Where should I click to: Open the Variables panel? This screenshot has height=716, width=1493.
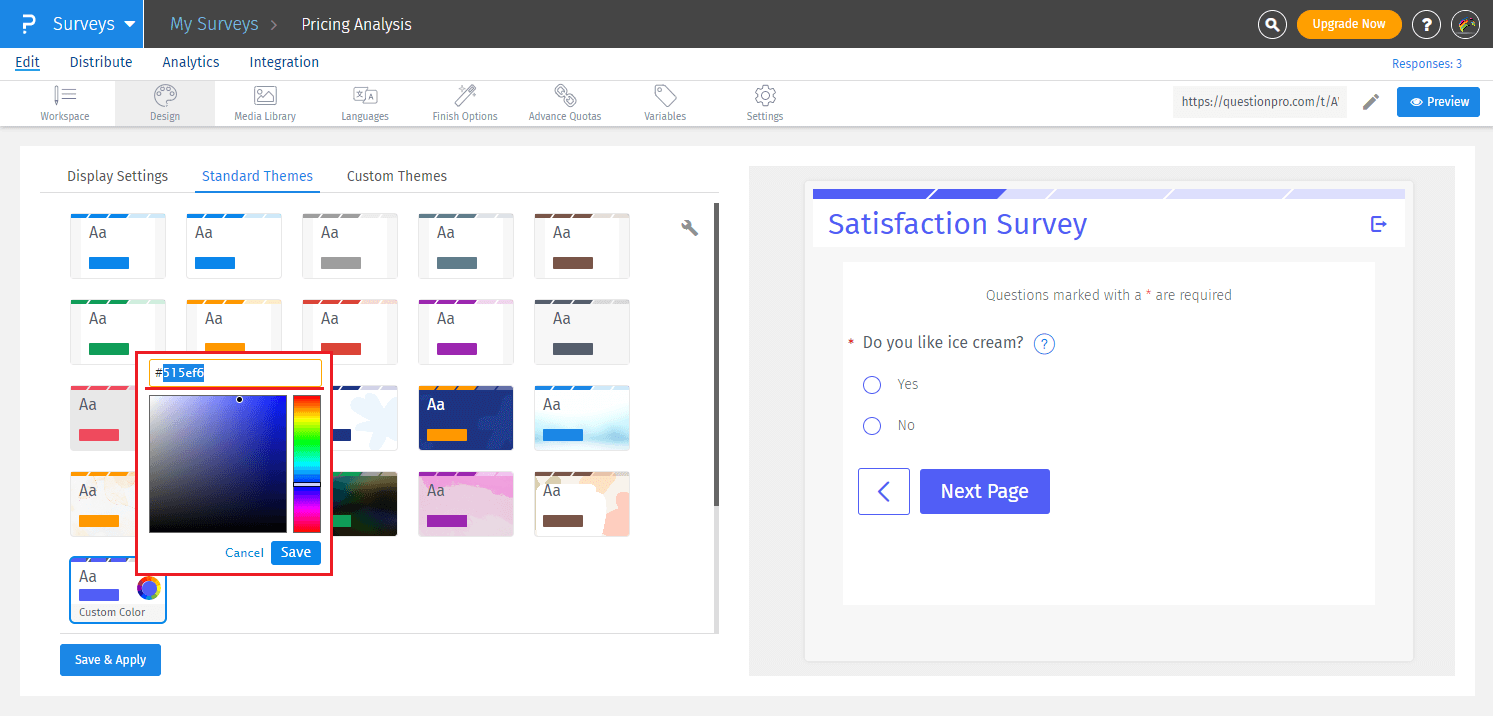(x=664, y=102)
